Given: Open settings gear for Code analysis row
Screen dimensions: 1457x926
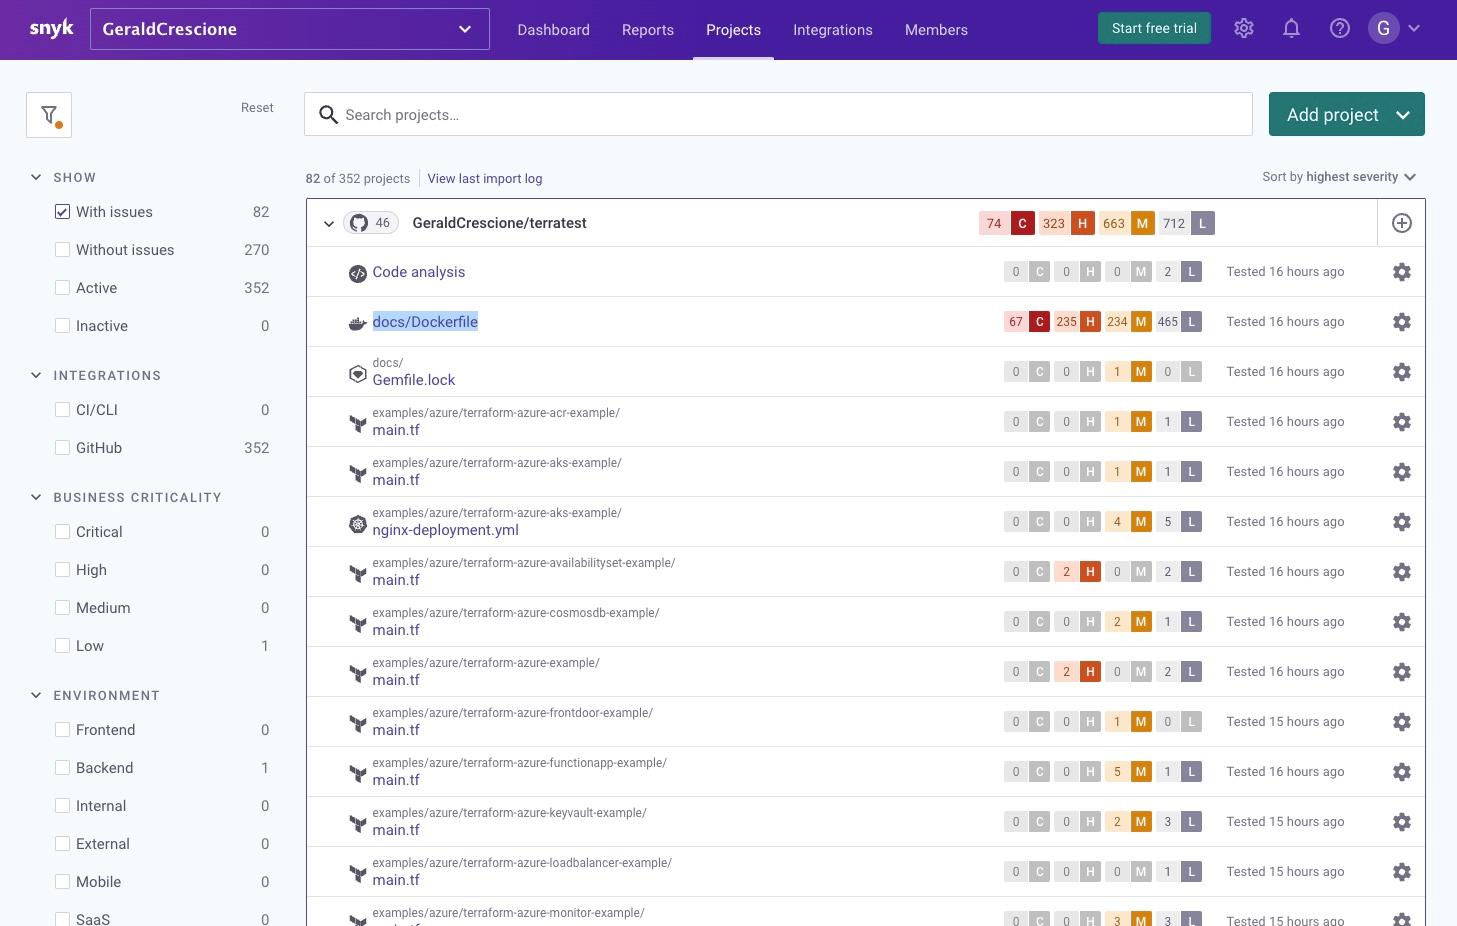Looking at the screenshot, I should click(x=1402, y=272).
